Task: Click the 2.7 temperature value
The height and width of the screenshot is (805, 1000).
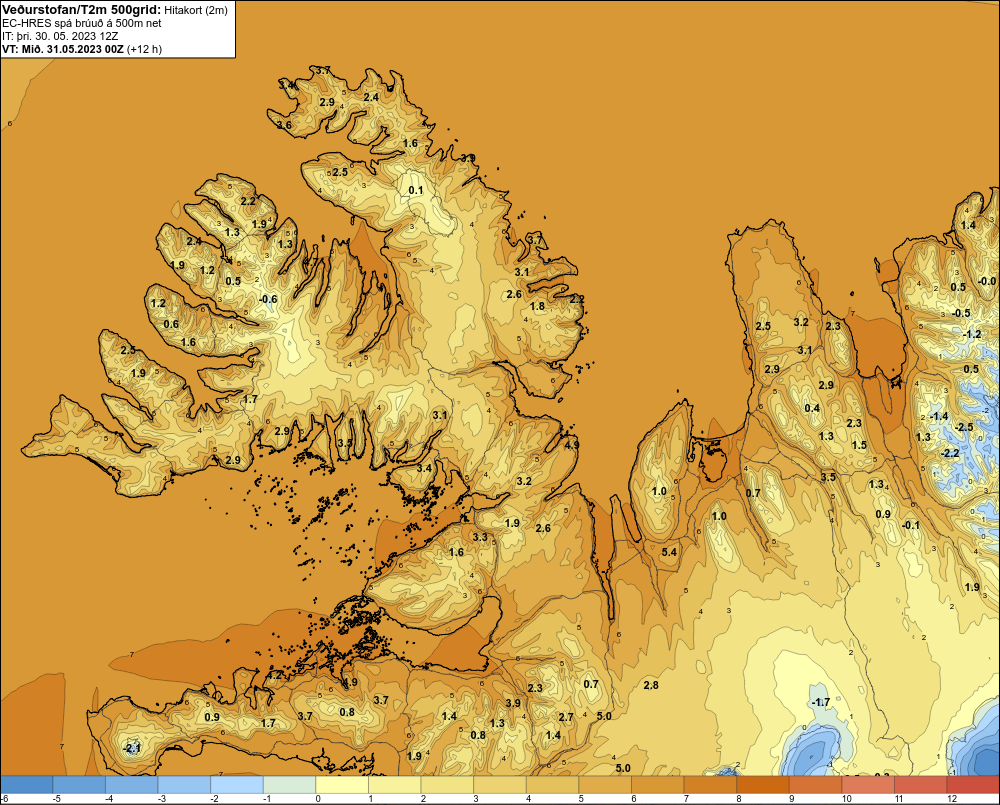Action: [x=566, y=717]
